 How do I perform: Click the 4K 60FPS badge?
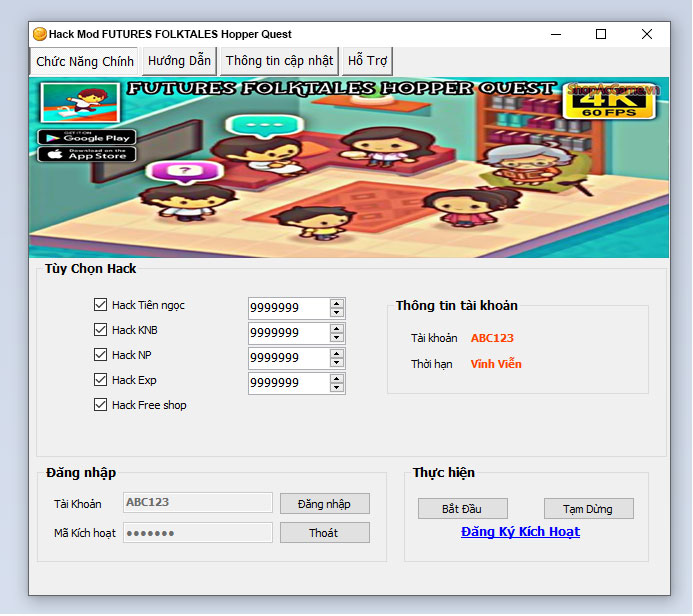[x=609, y=103]
